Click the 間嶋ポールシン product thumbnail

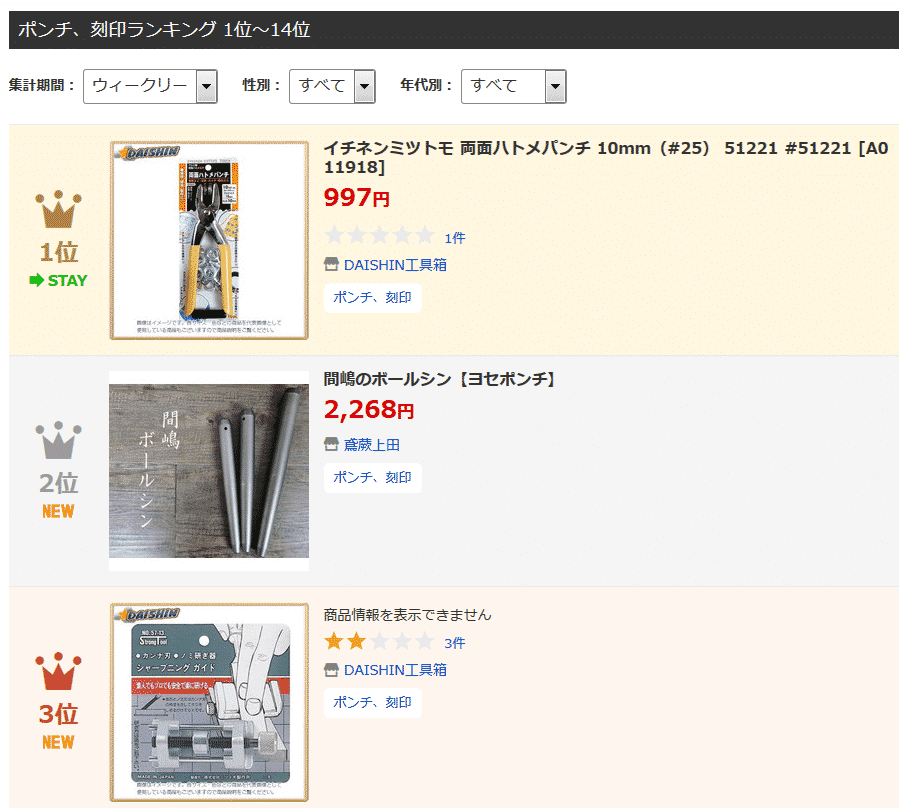(209, 471)
